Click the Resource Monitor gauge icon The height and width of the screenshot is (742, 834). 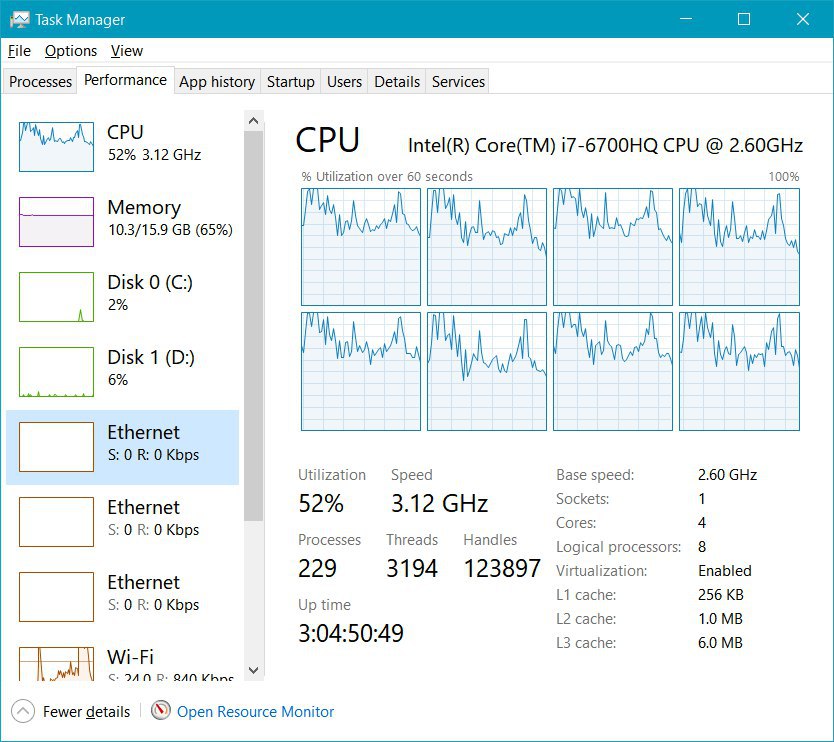point(161,711)
